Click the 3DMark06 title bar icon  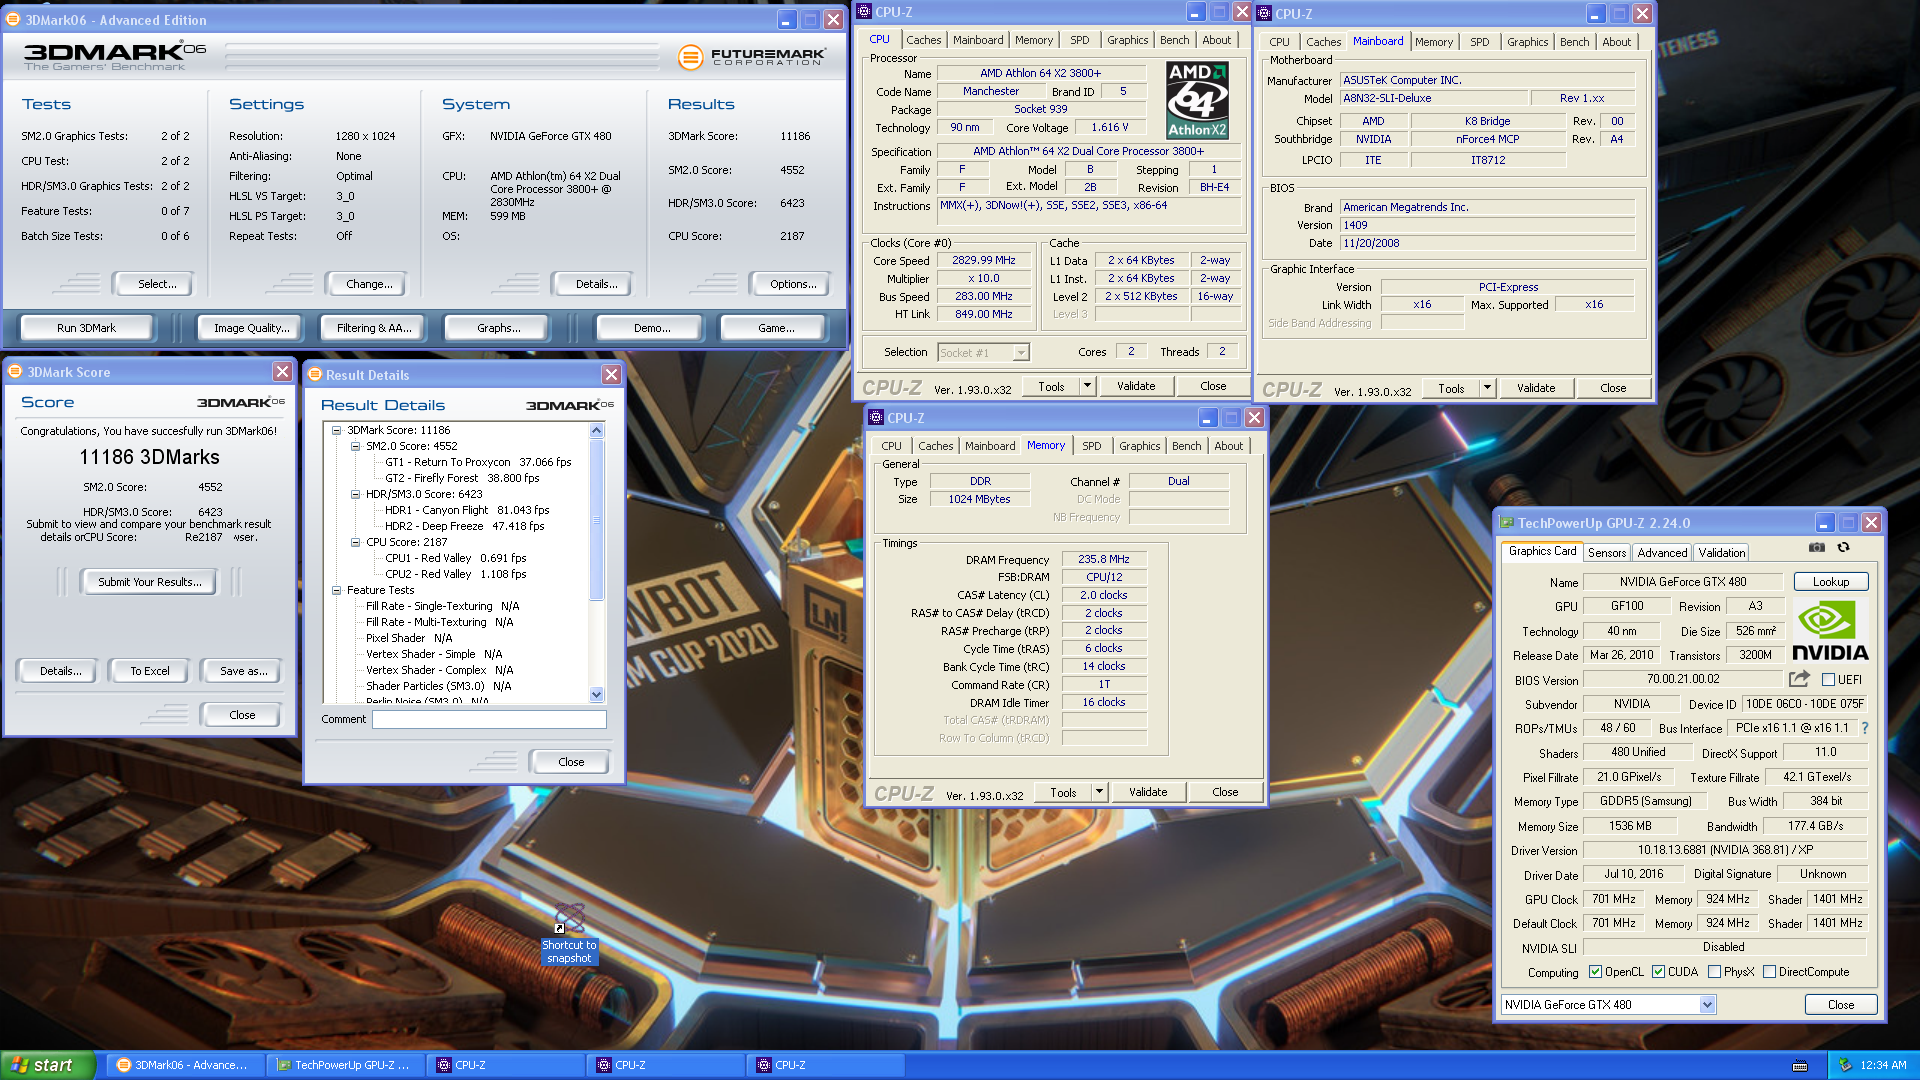click(x=13, y=19)
